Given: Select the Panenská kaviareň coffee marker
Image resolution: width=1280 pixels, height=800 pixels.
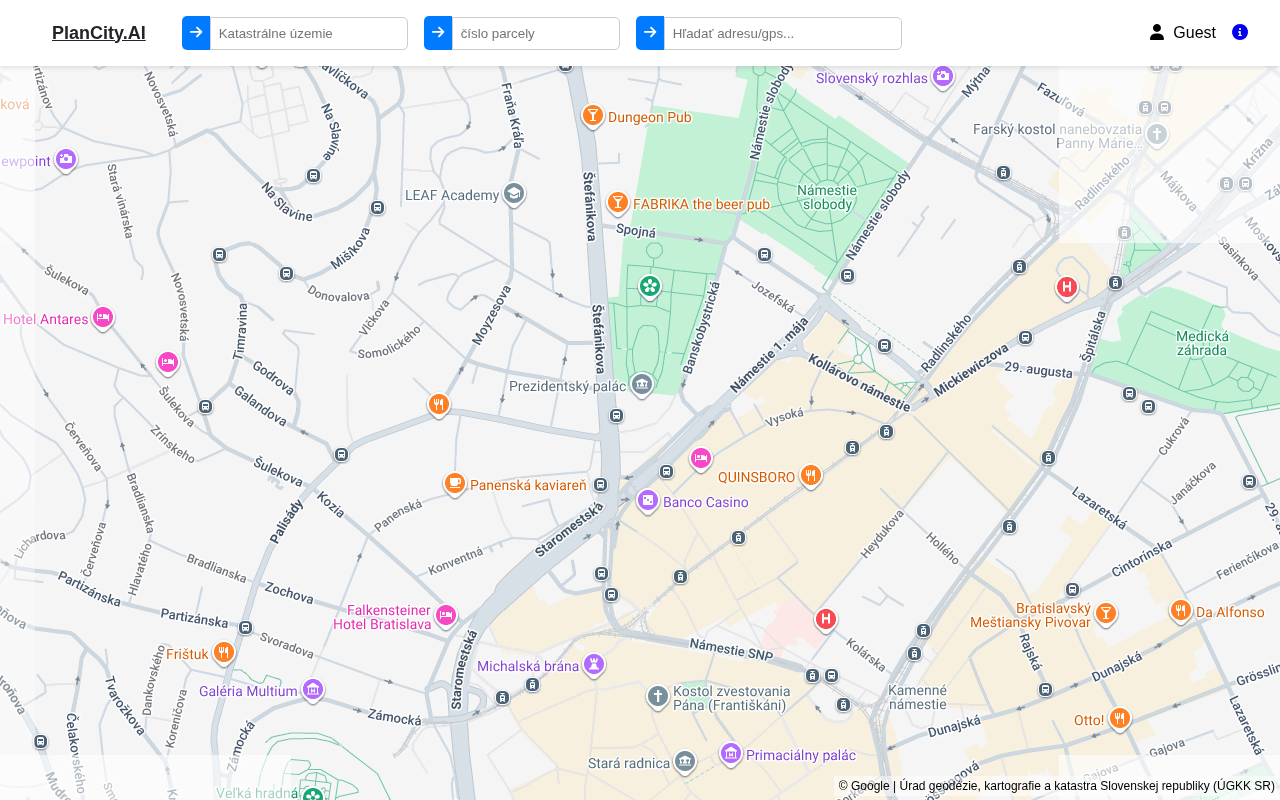Looking at the screenshot, I should (455, 484).
